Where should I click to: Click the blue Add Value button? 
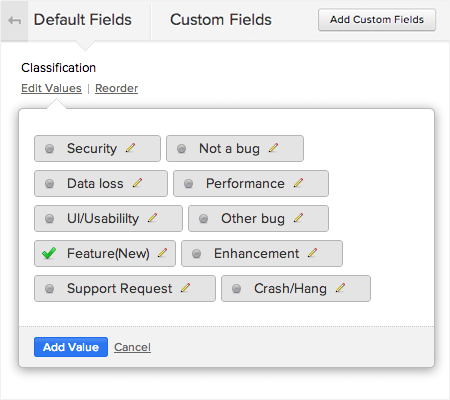pyautogui.click(x=71, y=347)
